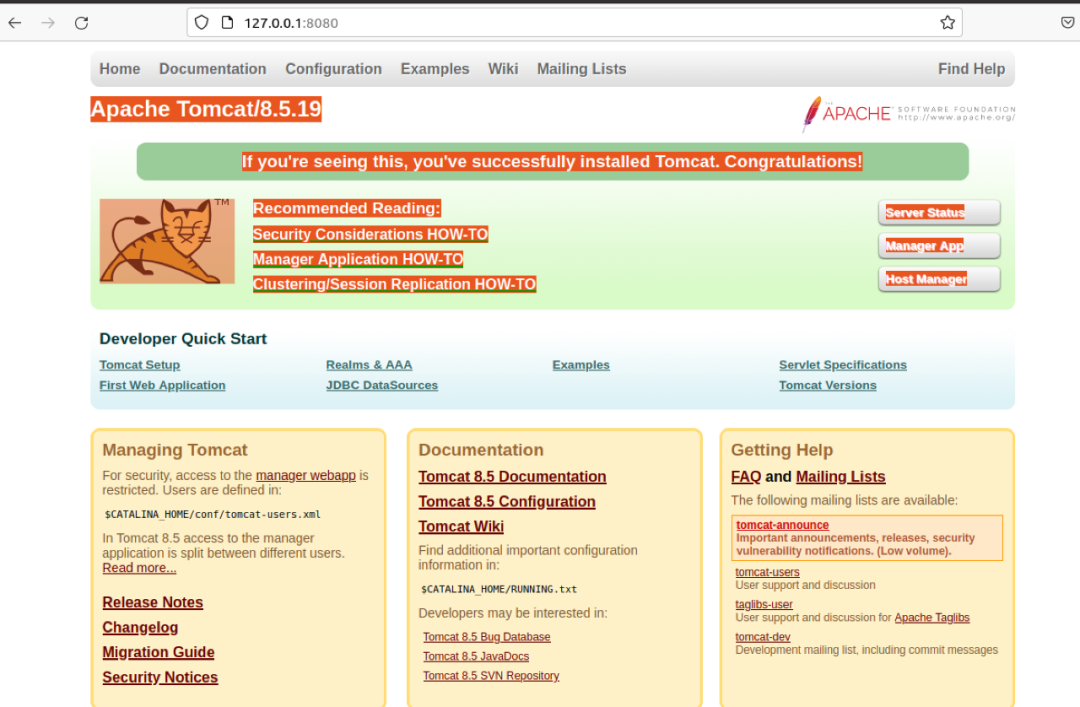Viewport: 1080px width, 707px height.
Task: Open the Configuration navigation item
Action: 333,69
